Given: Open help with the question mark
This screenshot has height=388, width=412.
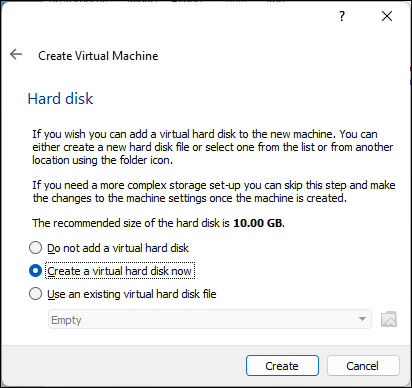Looking at the screenshot, I should point(342,16).
